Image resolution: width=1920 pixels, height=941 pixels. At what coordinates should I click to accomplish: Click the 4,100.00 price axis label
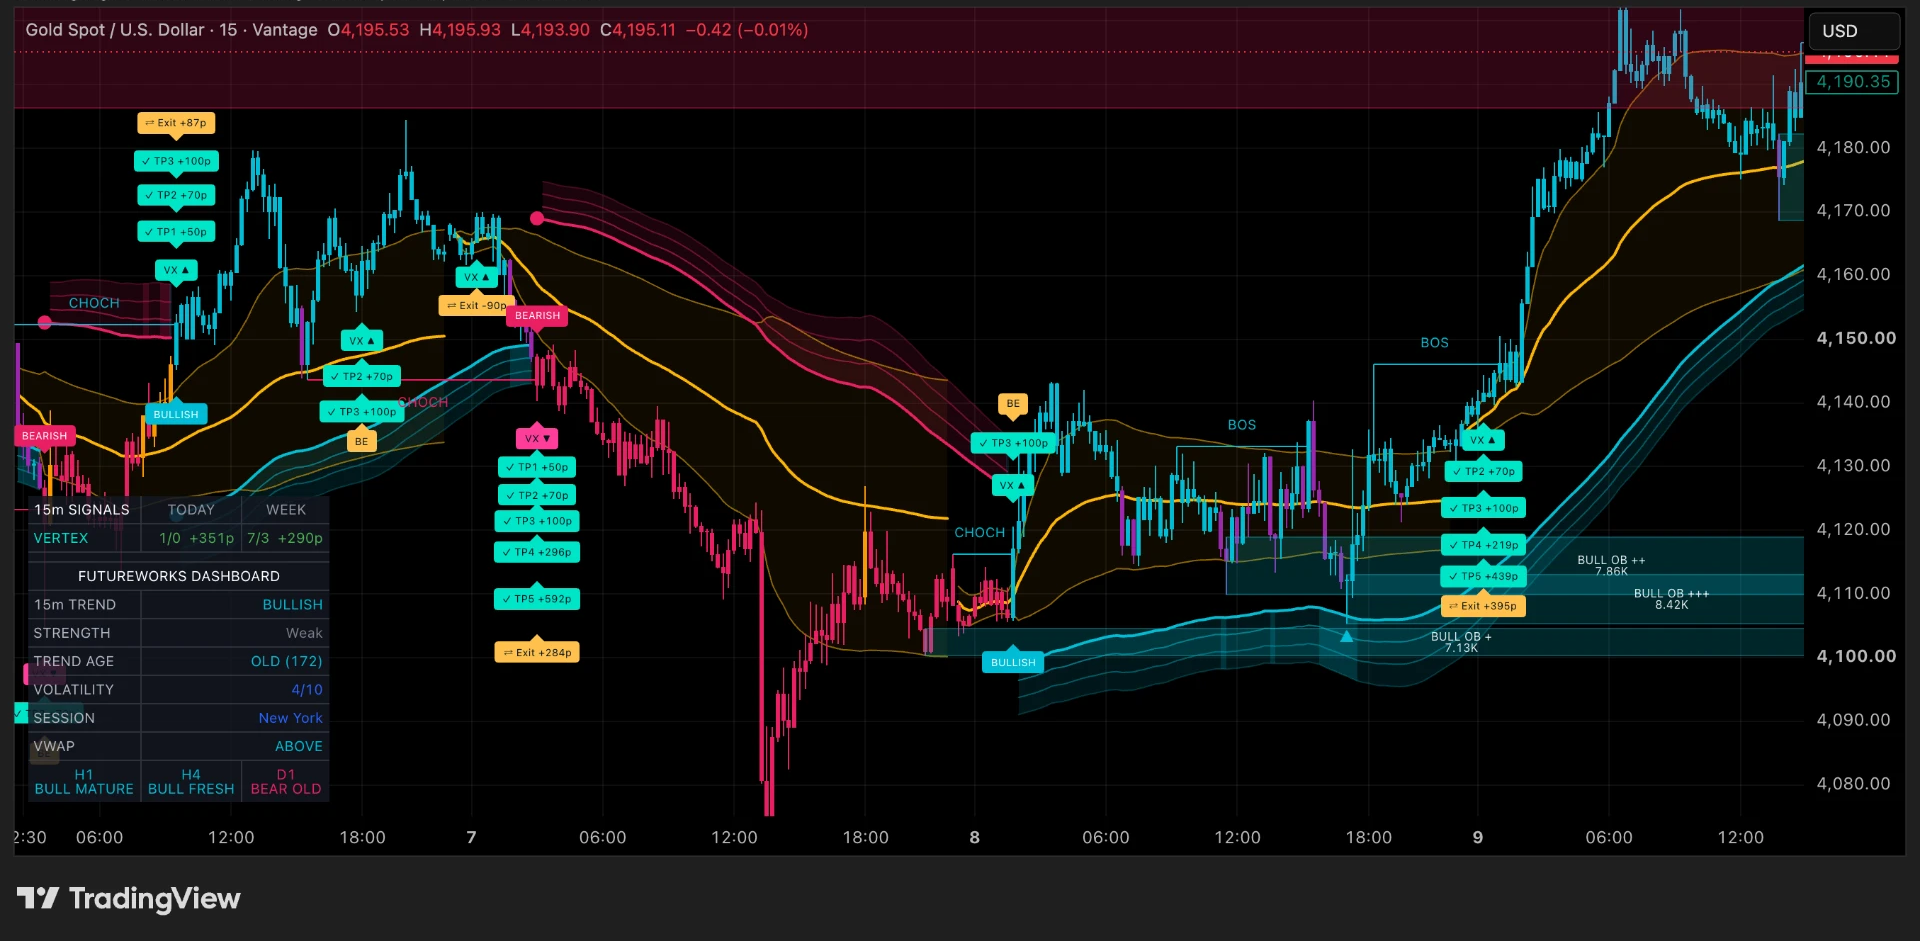point(1856,656)
